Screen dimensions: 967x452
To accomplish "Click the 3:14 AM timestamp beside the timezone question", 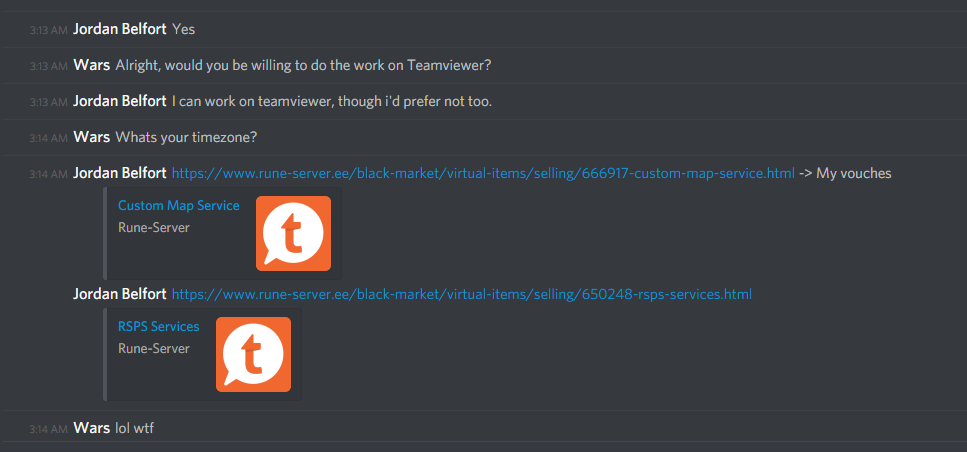I will (48, 139).
